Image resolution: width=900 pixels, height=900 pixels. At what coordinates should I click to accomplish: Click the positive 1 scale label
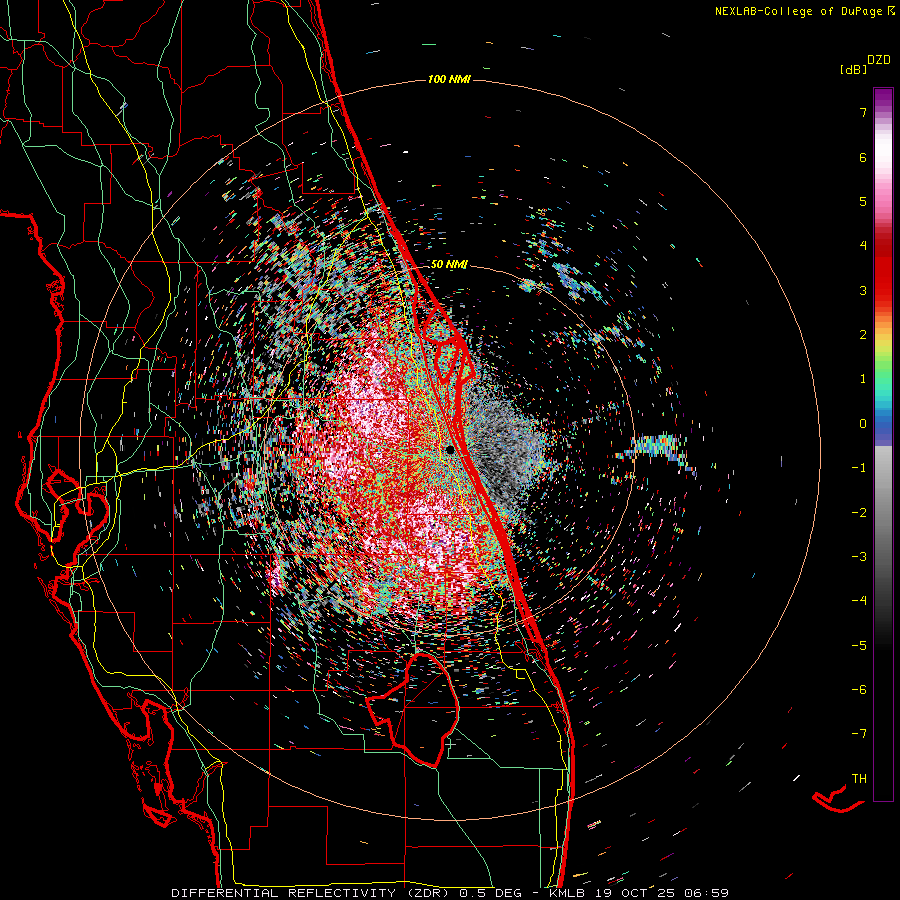pyautogui.click(x=863, y=379)
